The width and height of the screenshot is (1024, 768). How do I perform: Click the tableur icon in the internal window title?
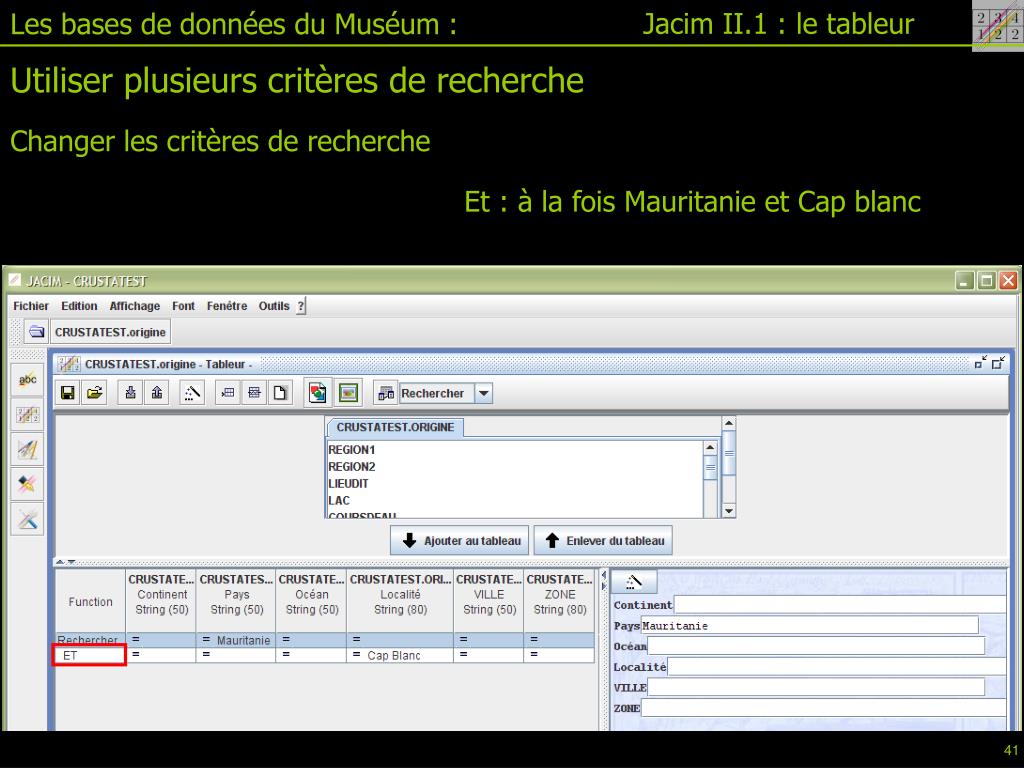[69, 364]
